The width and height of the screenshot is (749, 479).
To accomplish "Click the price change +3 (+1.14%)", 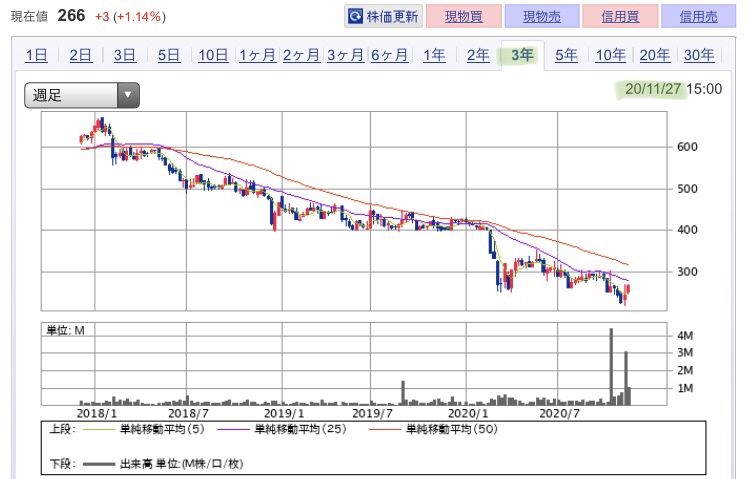I will (130, 17).
